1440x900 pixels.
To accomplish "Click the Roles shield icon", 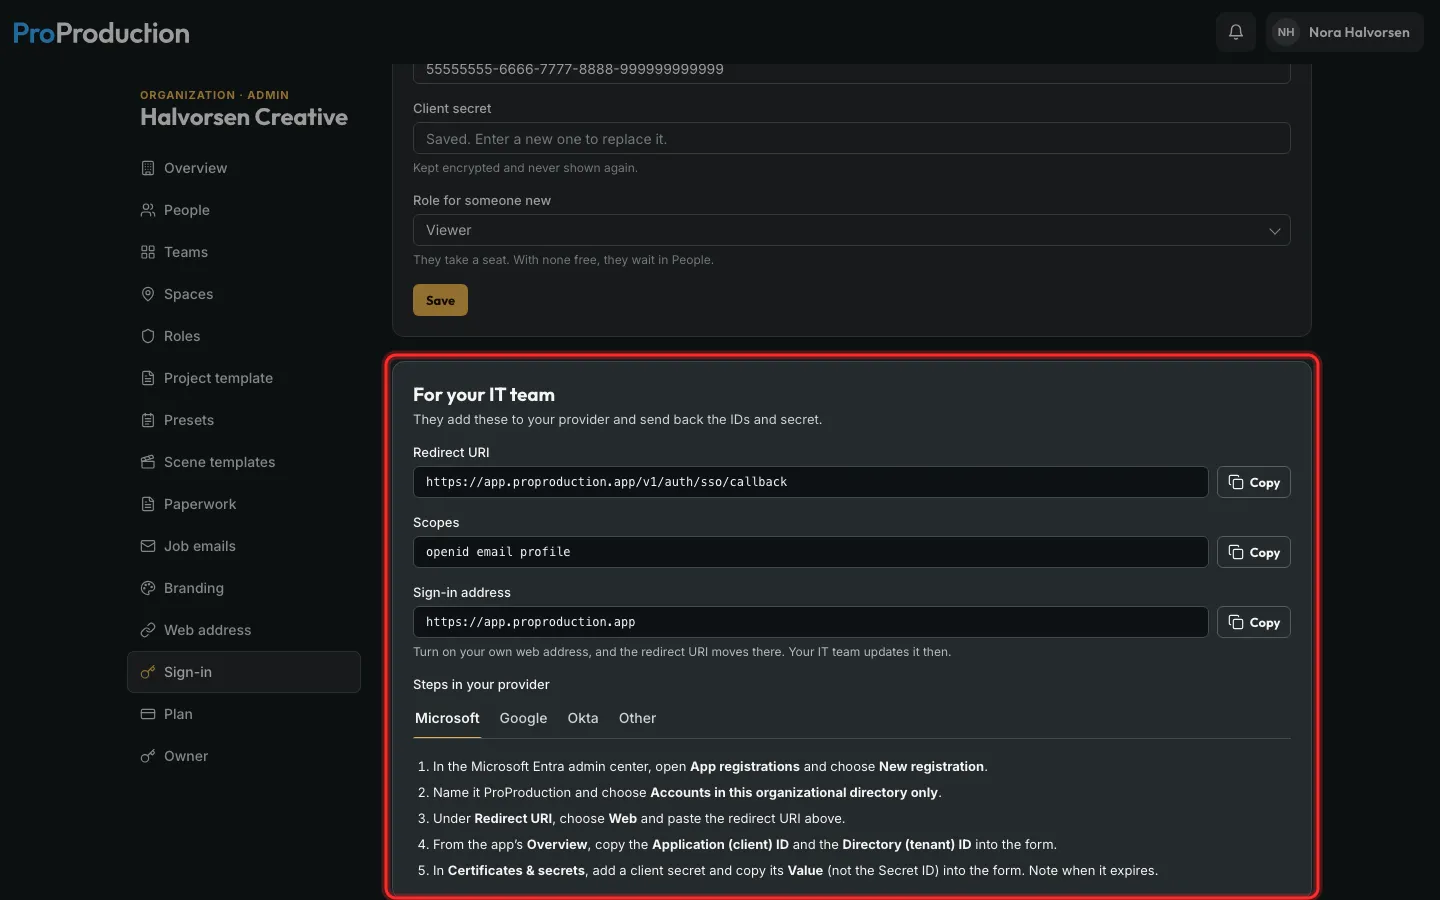I will click(x=148, y=336).
